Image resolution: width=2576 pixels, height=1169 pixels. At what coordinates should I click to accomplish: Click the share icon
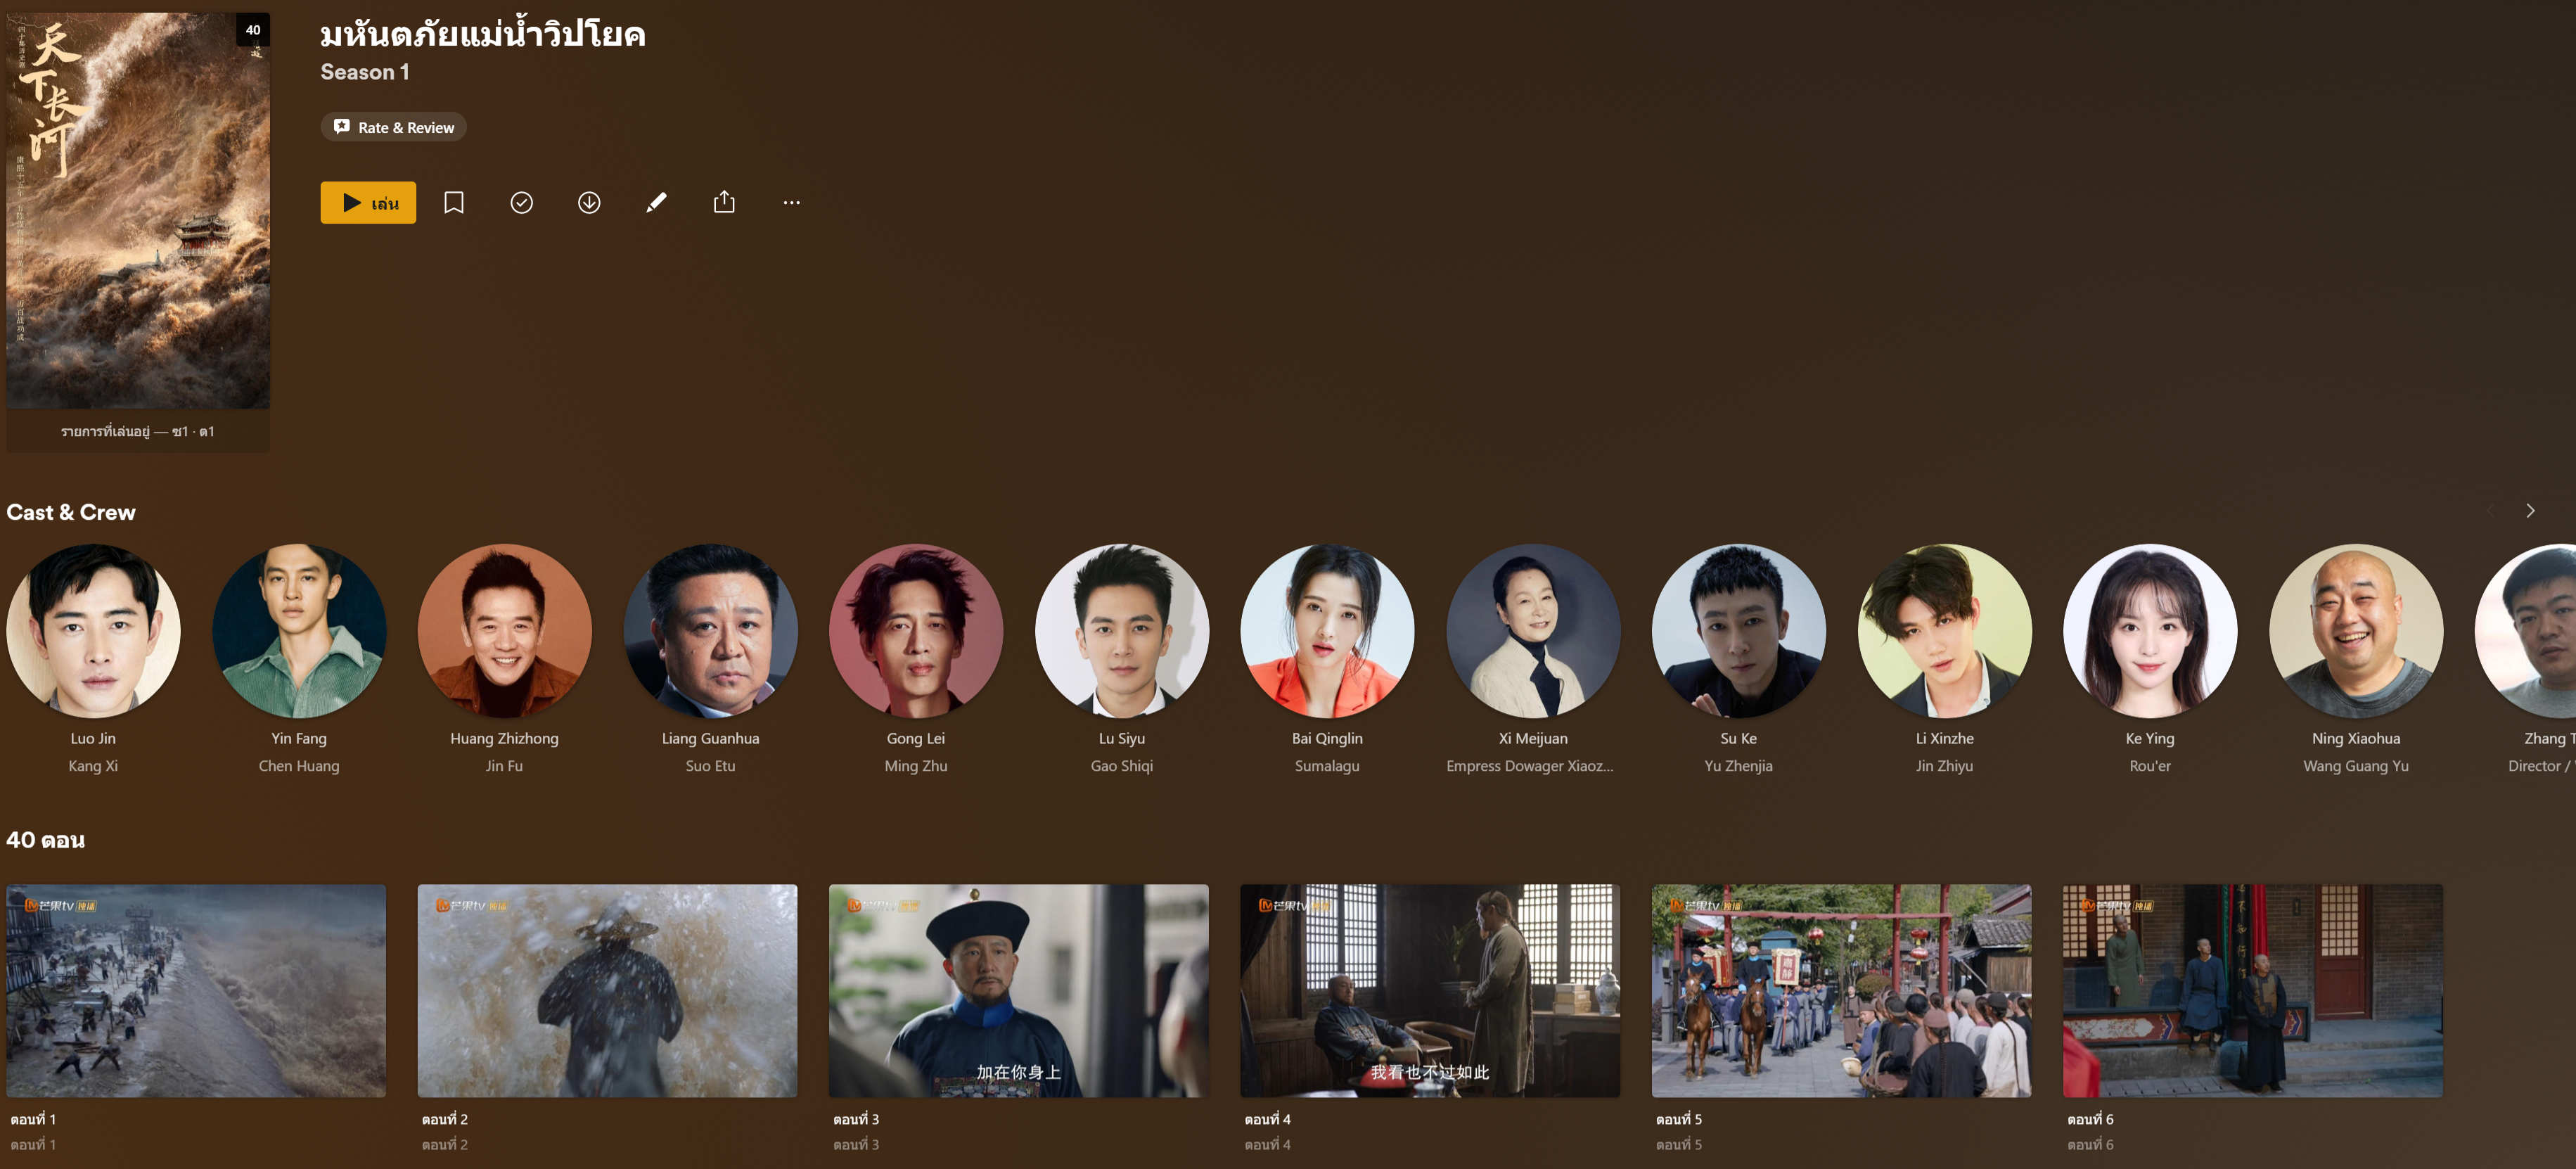(724, 203)
